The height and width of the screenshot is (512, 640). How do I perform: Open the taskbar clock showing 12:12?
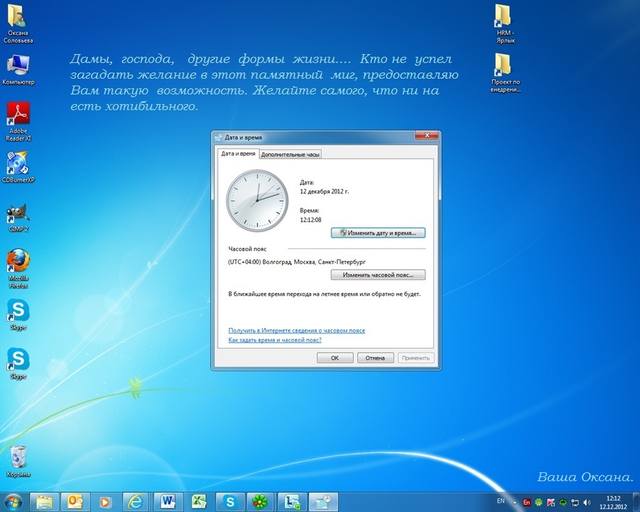coord(613,503)
